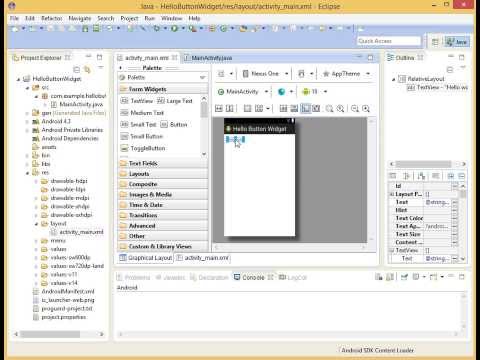Select the Button widget in Palette

tap(174, 124)
